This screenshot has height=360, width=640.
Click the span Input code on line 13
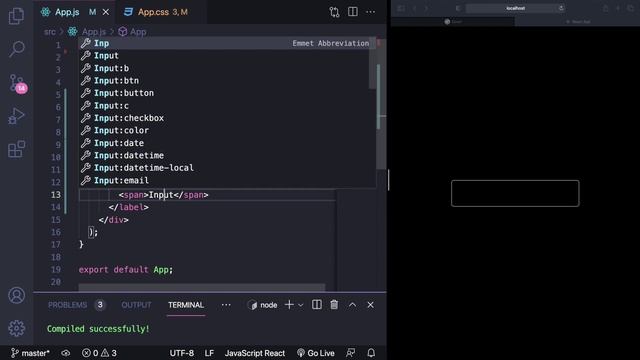[x=163, y=195]
